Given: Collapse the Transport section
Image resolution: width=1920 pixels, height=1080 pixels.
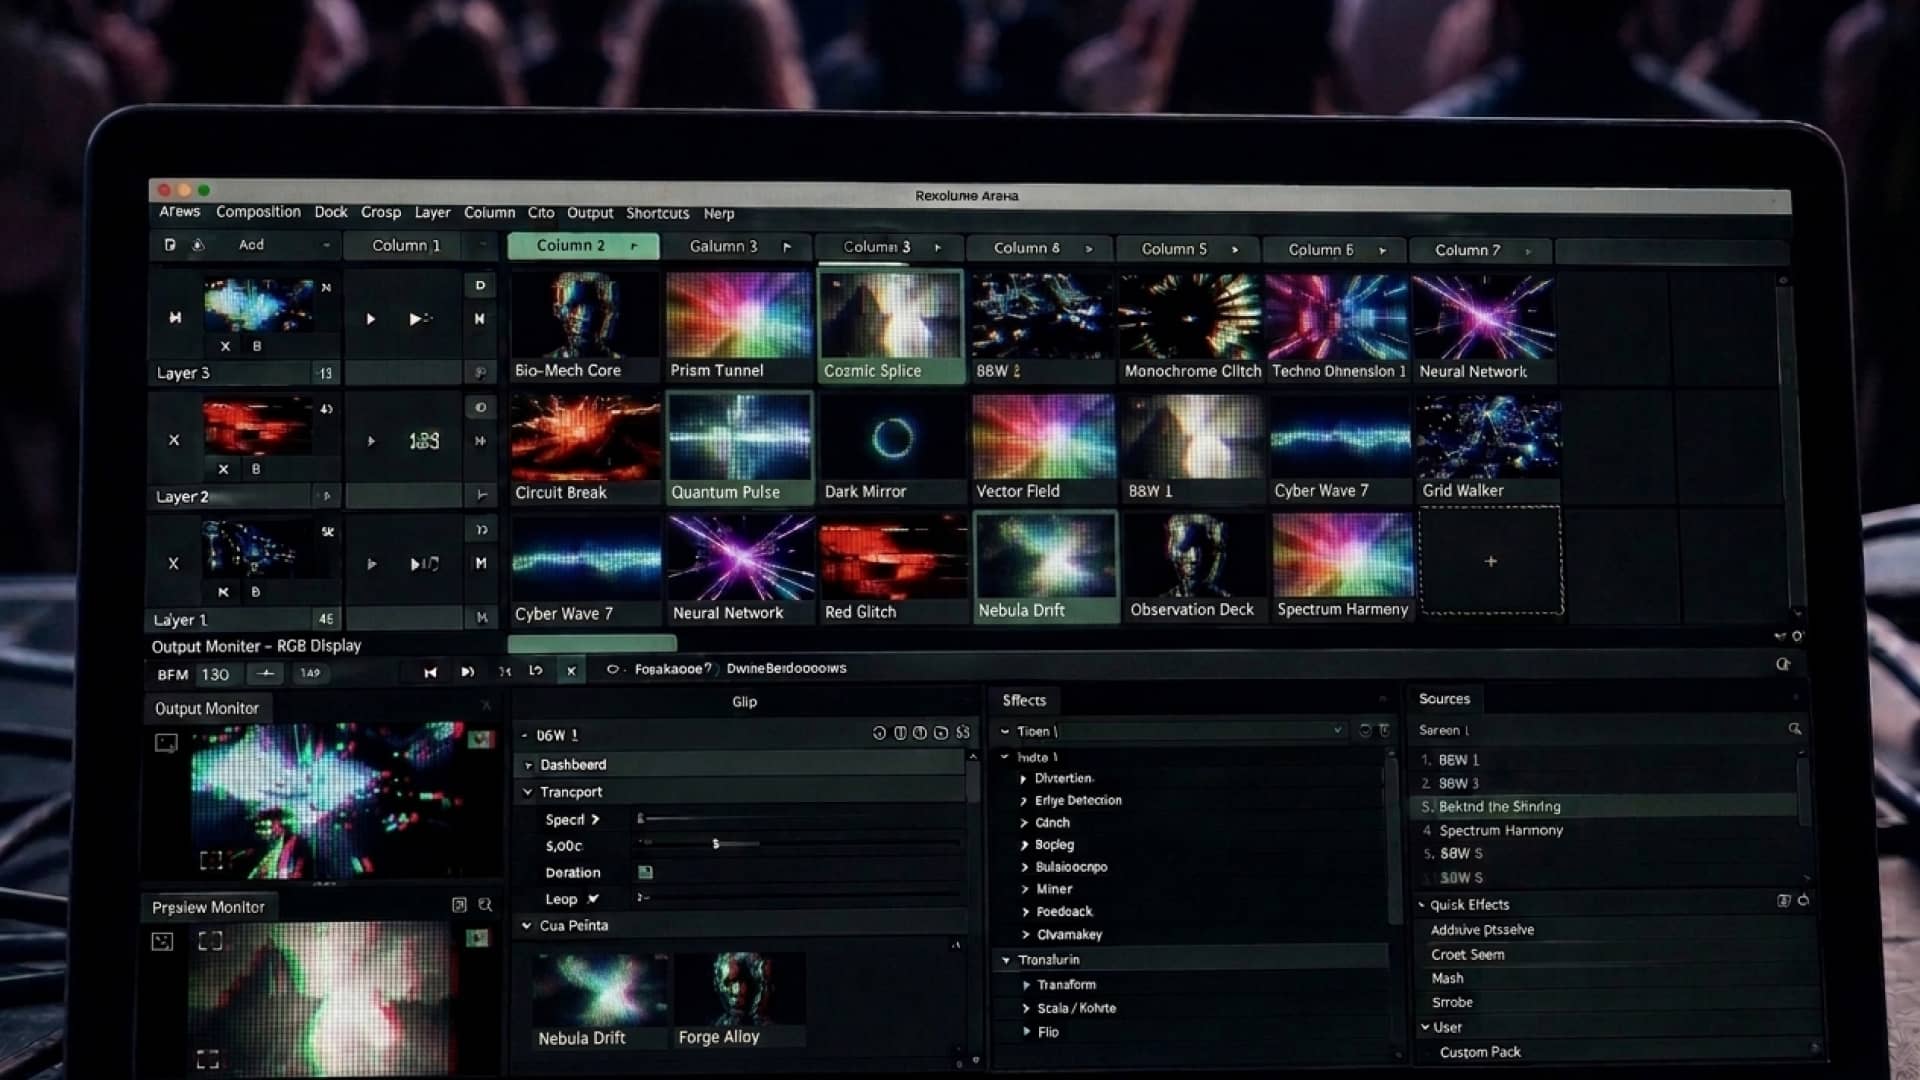Looking at the screenshot, I should (x=527, y=792).
